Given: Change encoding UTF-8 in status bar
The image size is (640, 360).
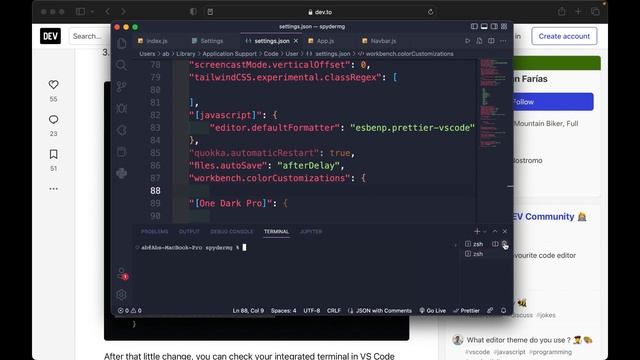Looking at the screenshot, I should coord(312,311).
